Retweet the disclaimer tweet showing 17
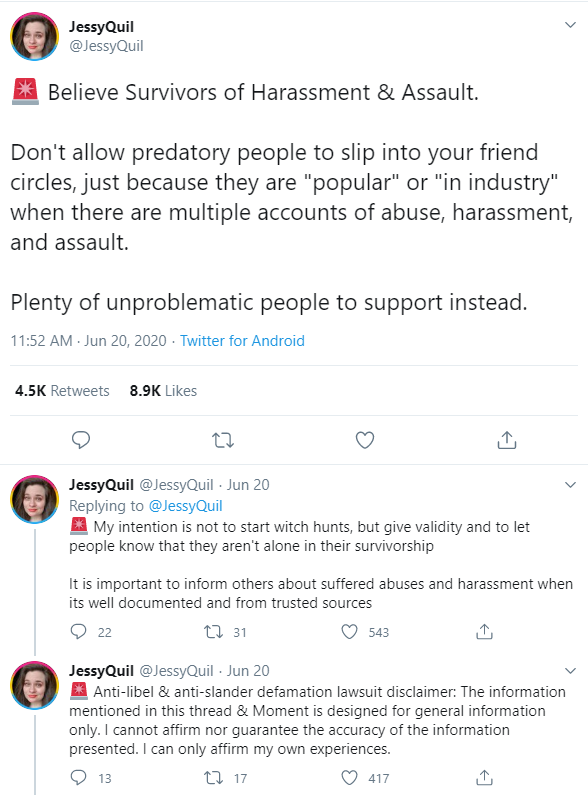This screenshot has width=588, height=795. coord(213,777)
